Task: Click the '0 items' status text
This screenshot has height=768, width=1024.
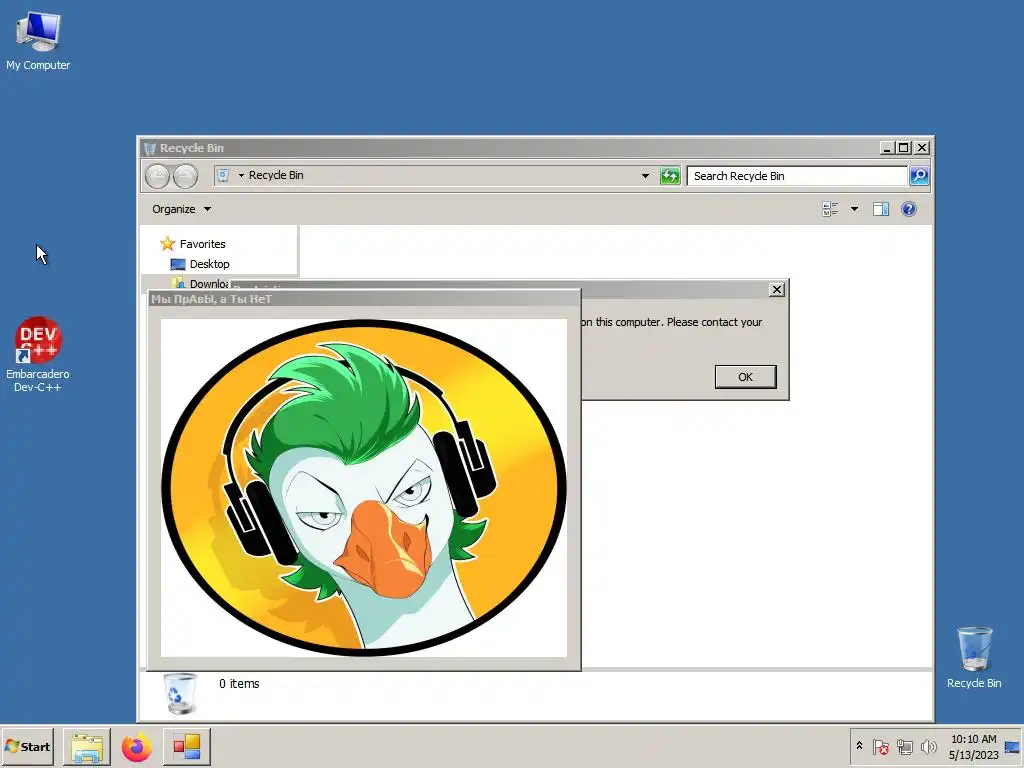Action: click(239, 683)
